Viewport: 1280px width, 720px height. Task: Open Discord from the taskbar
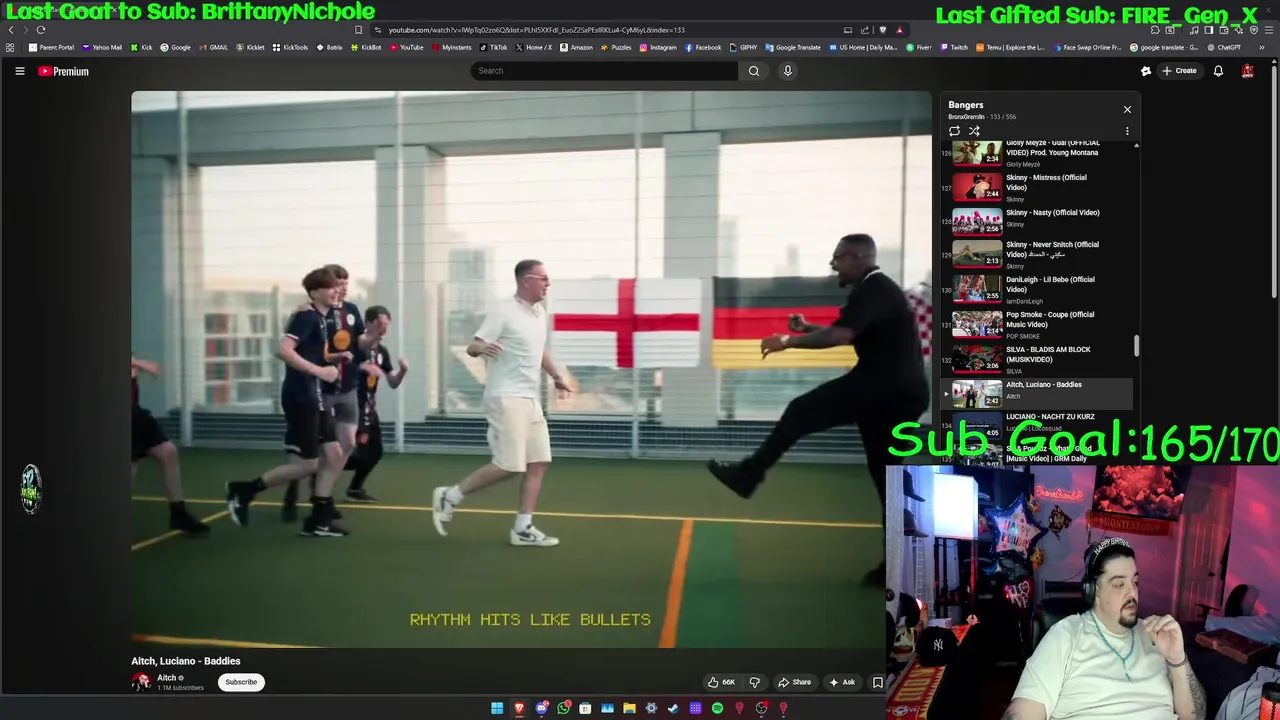pyautogui.click(x=541, y=709)
